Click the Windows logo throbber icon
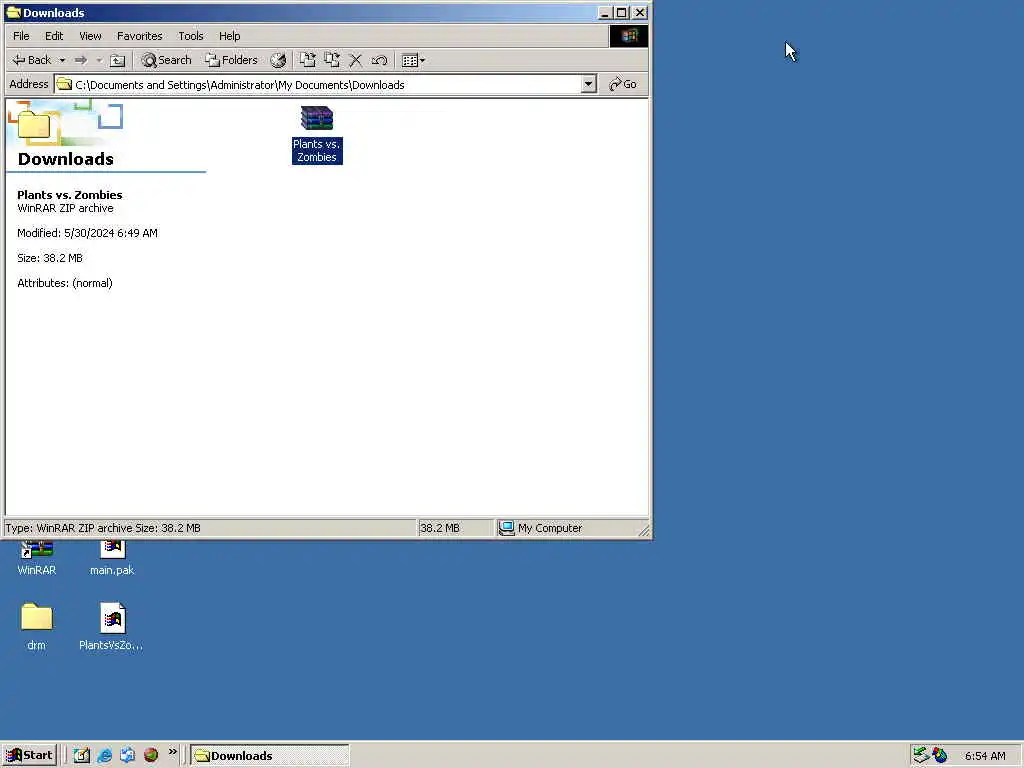This screenshot has height=768, width=1024. pyautogui.click(x=629, y=36)
